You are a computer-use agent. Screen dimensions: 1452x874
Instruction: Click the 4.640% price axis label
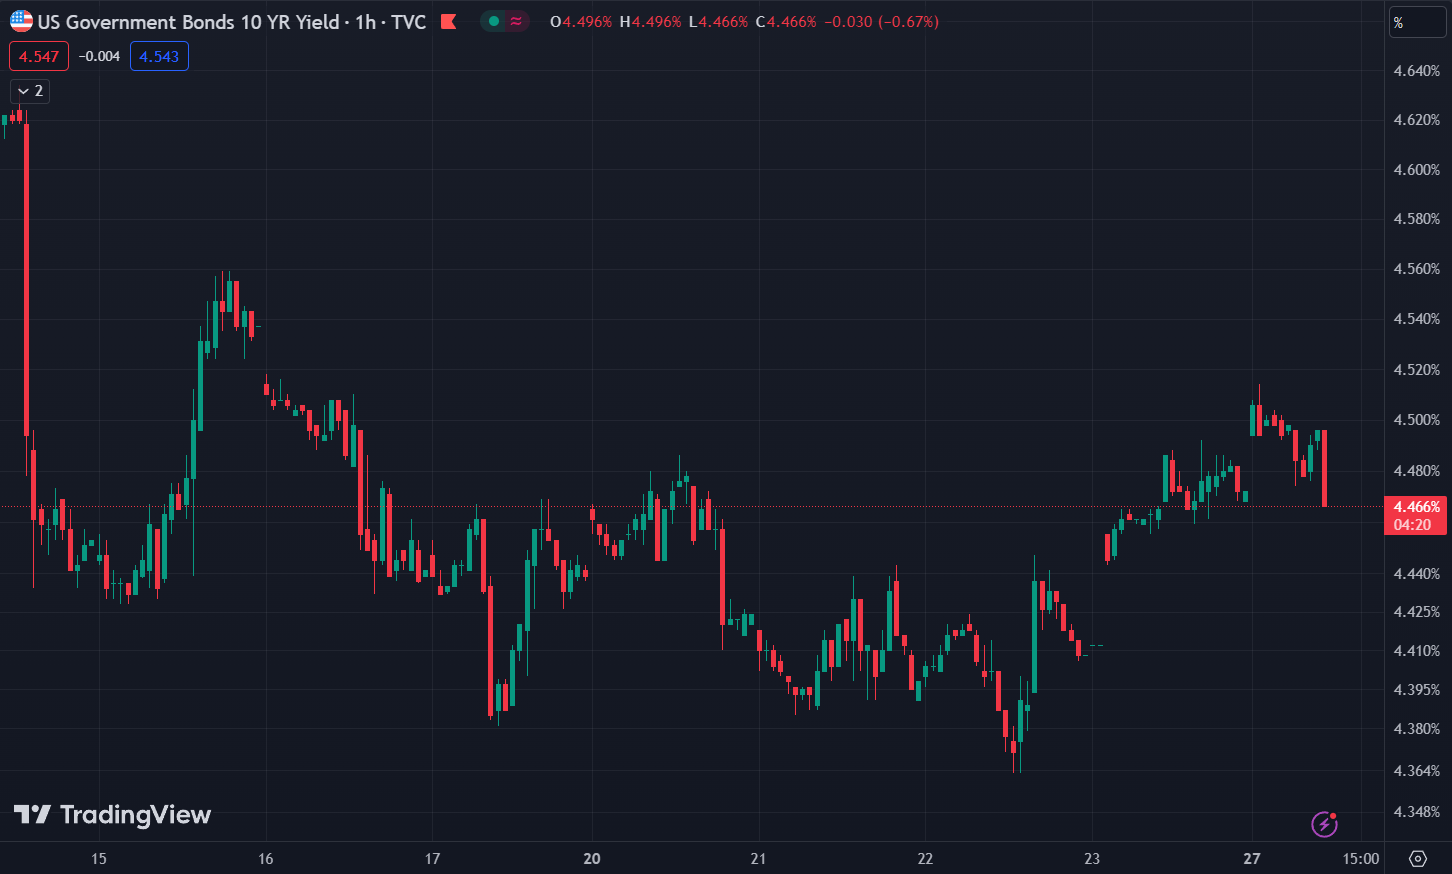[x=1417, y=70]
